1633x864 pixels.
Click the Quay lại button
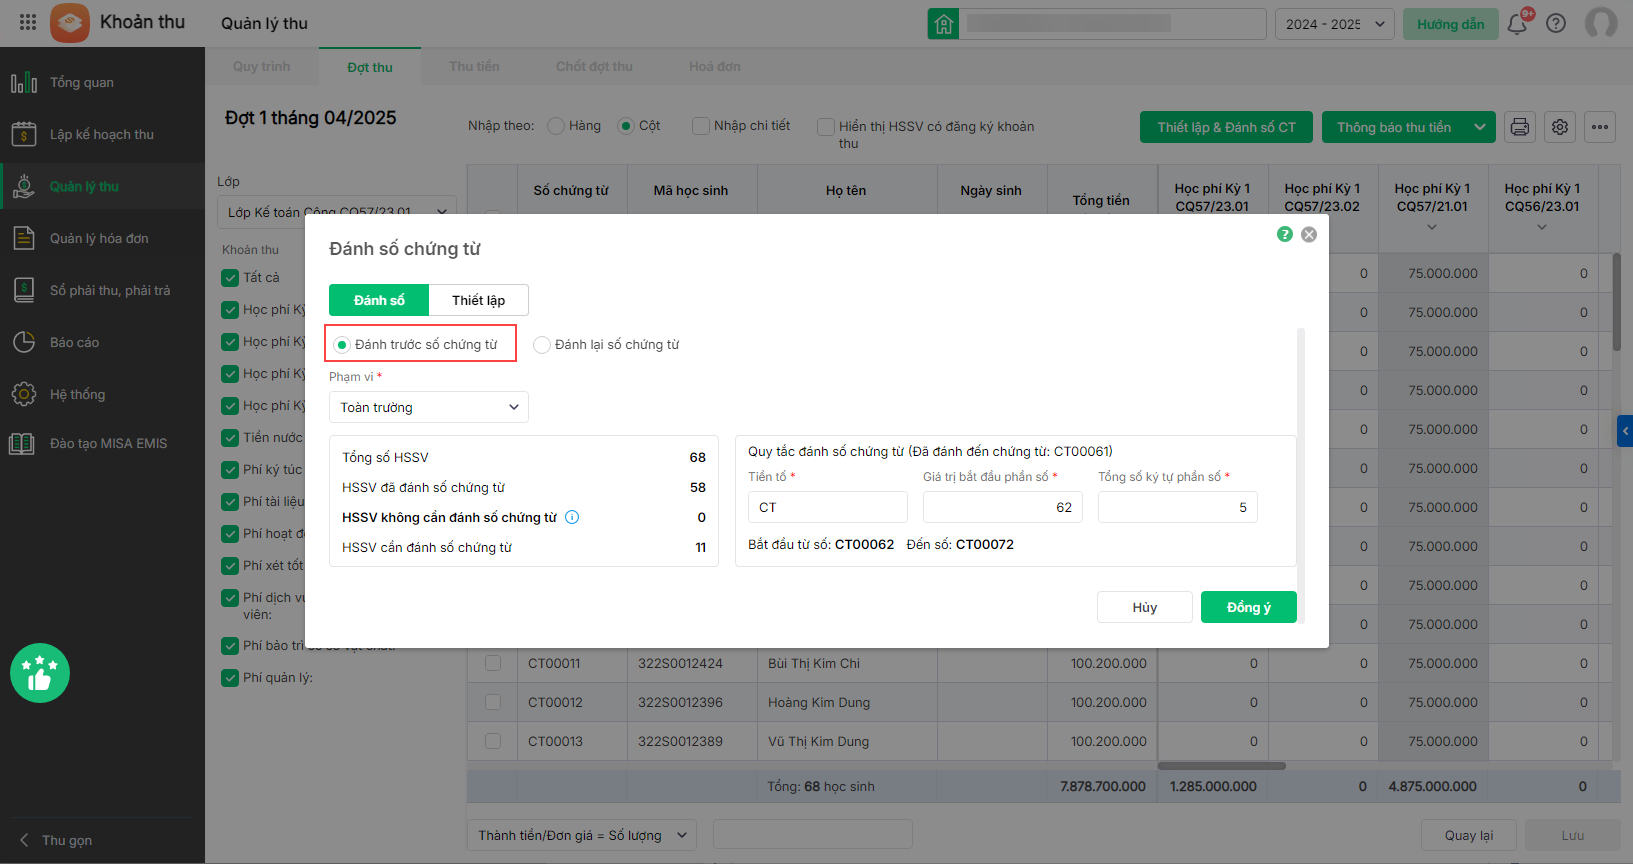click(x=1469, y=835)
